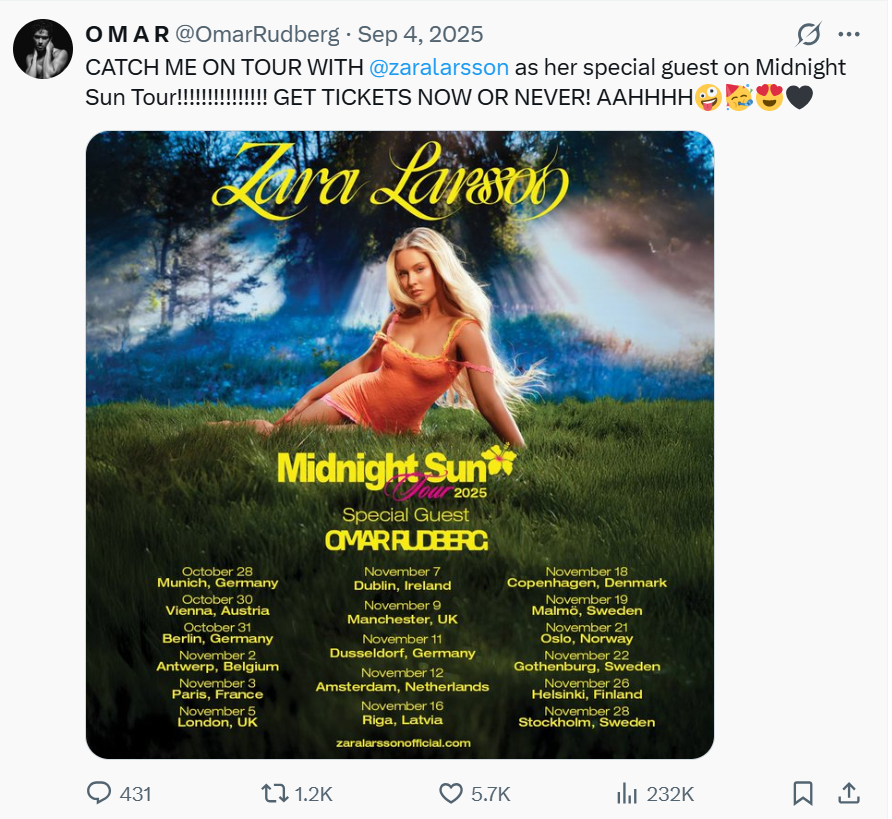Viewport: 892px width, 819px height.
Task: Click the reply speech bubble icon
Action: coord(99,793)
